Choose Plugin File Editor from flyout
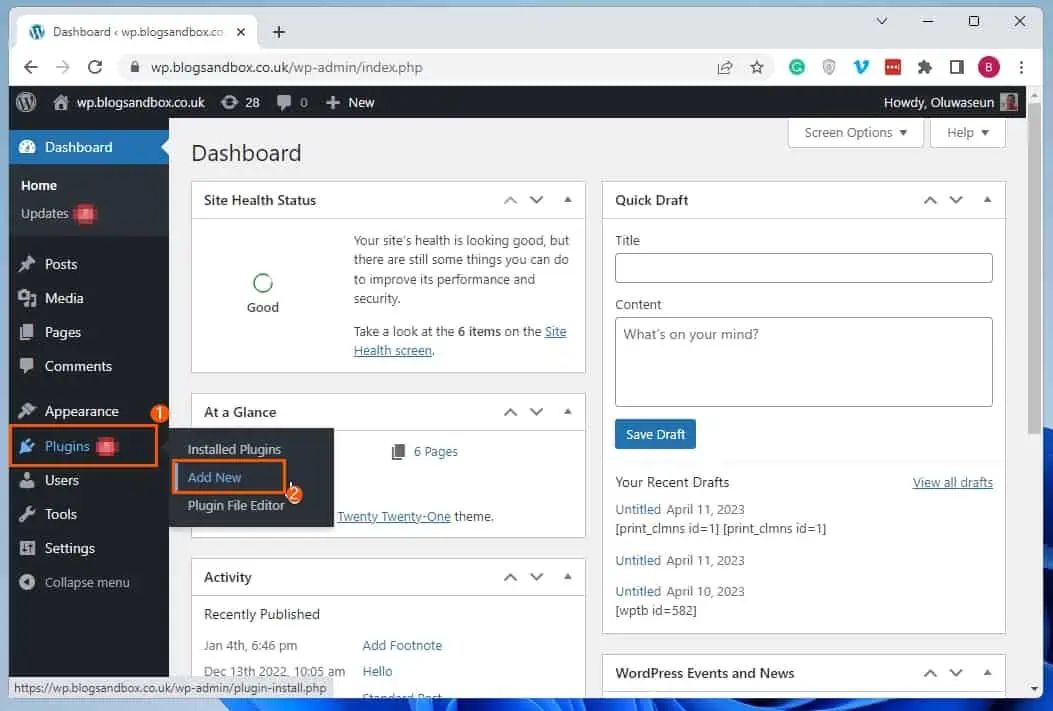 [236, 506]
